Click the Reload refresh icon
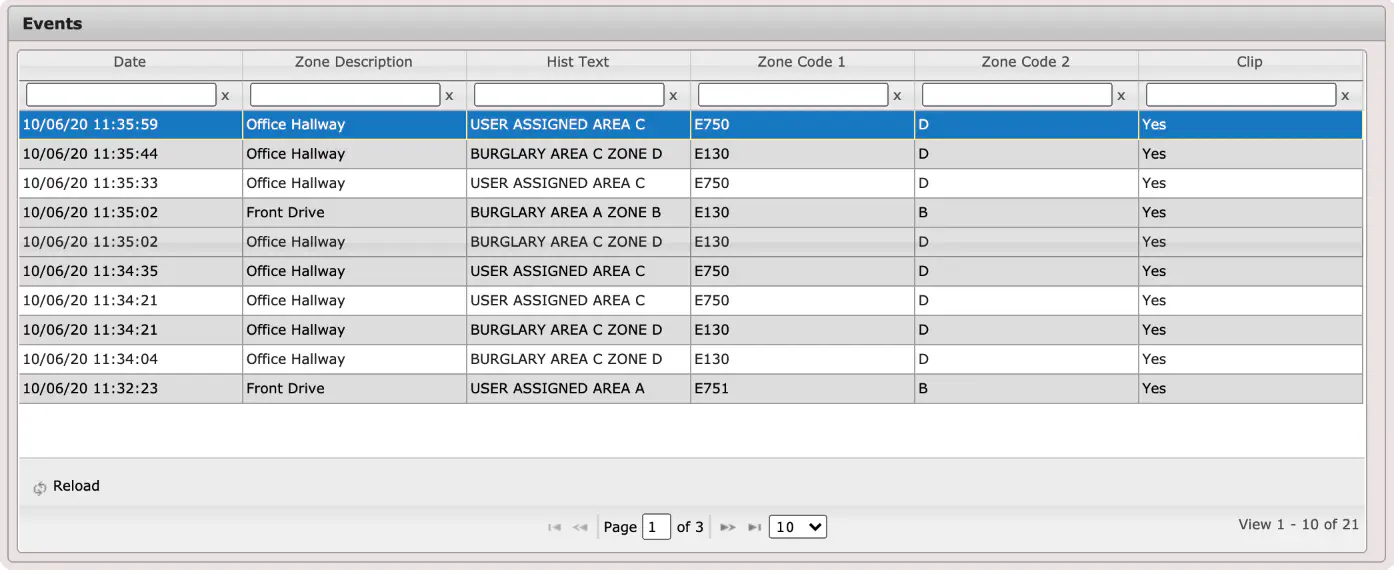 coord(40,488)
